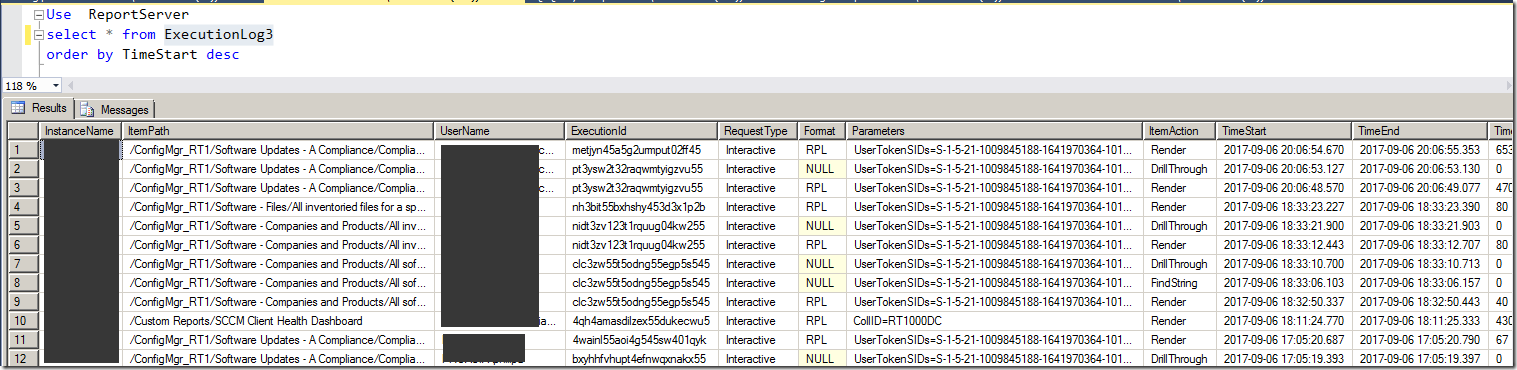Click ExecutionId cell nh3bit55bxhshy453d3x1p2b
The image size is (1517, 370).
coord(642,207)
